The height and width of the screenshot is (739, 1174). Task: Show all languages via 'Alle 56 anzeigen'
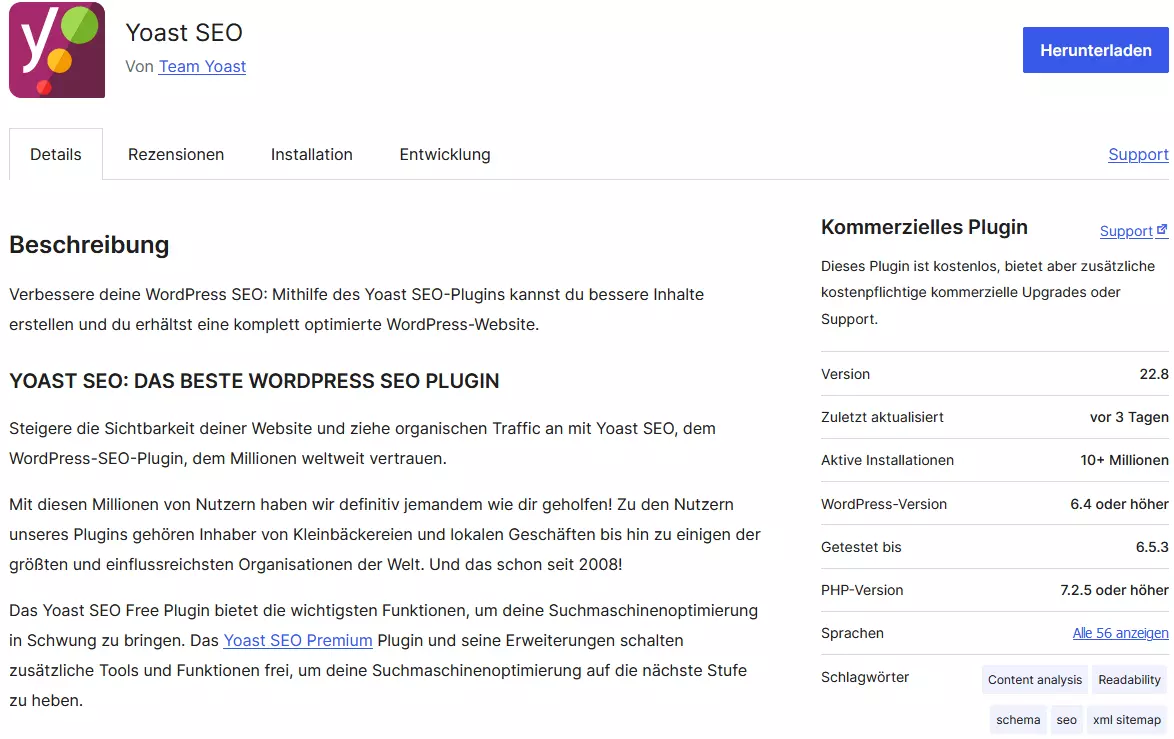pyautogui.click(x=1120, y=632)
